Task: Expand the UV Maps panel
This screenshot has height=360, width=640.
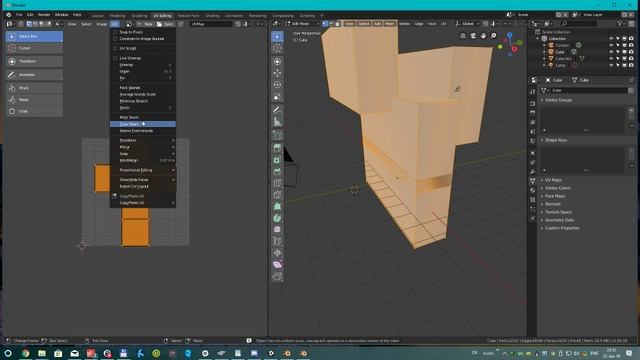Action: [x=553, y=180]
